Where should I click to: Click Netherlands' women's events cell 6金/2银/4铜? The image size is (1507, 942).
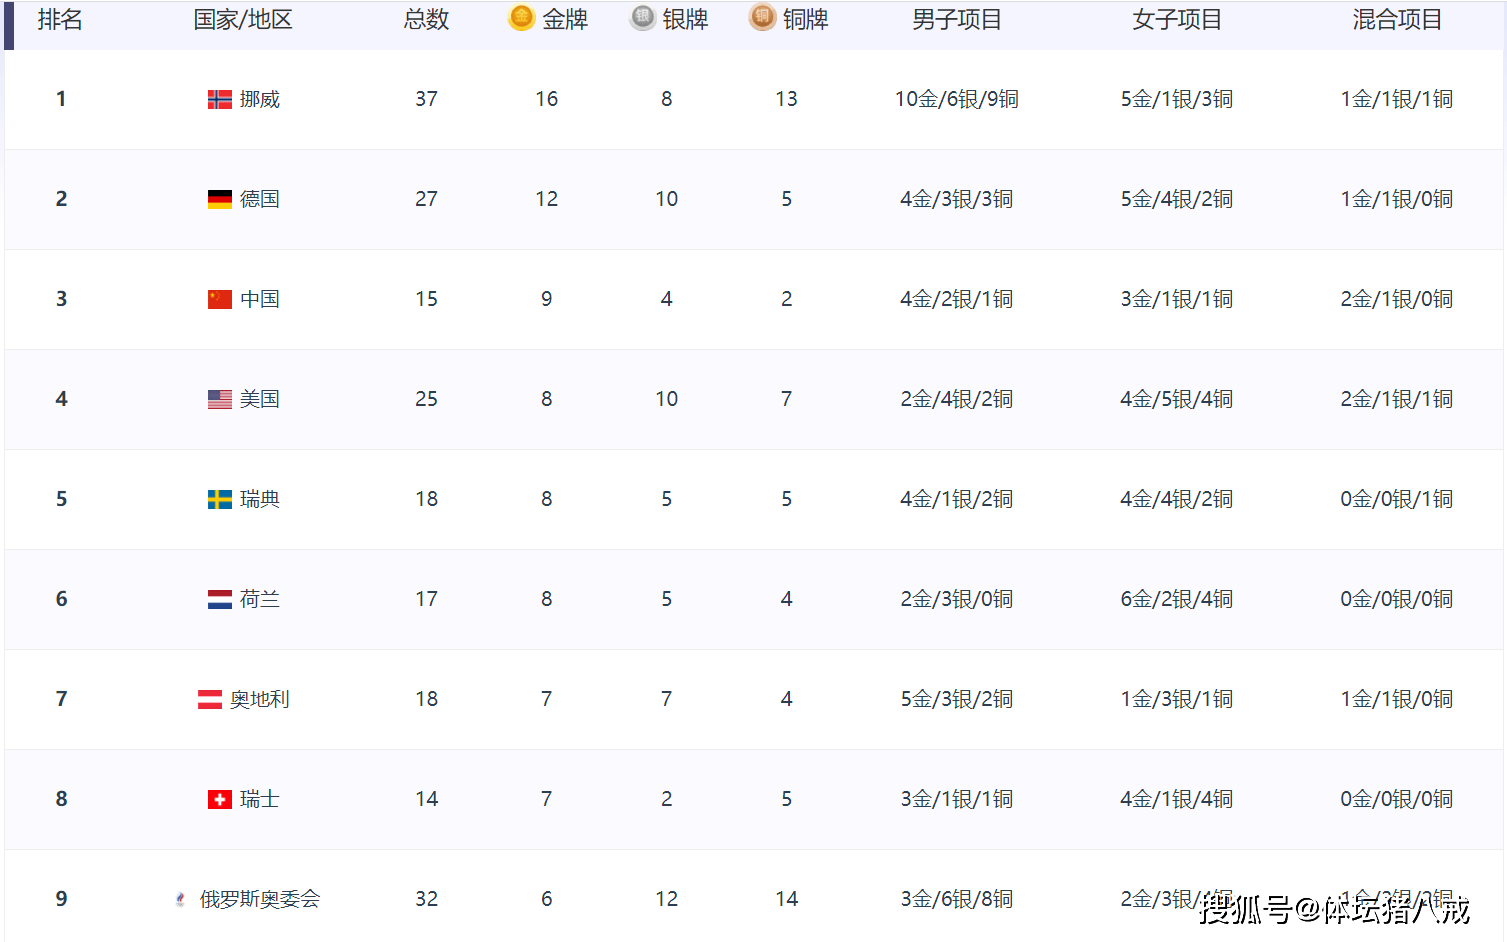(x=1177, y=599)
